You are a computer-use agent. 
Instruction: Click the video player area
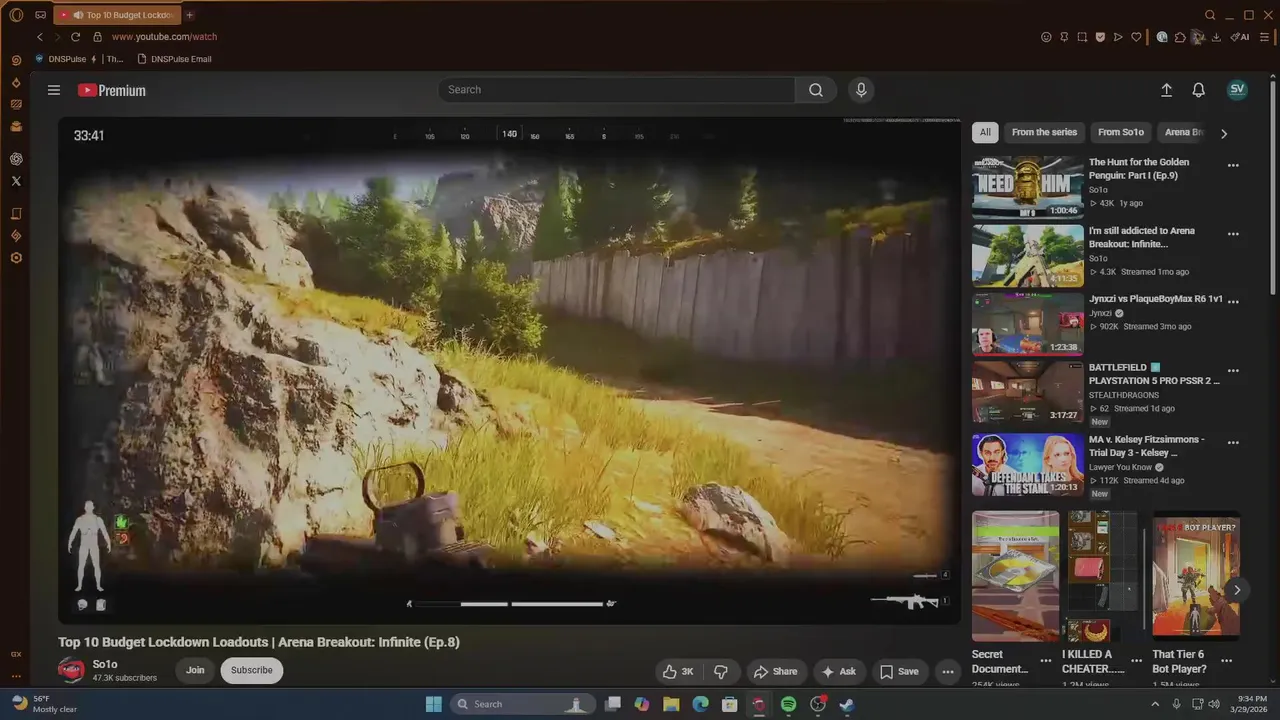pyautogui.click(x=509, y=371)
